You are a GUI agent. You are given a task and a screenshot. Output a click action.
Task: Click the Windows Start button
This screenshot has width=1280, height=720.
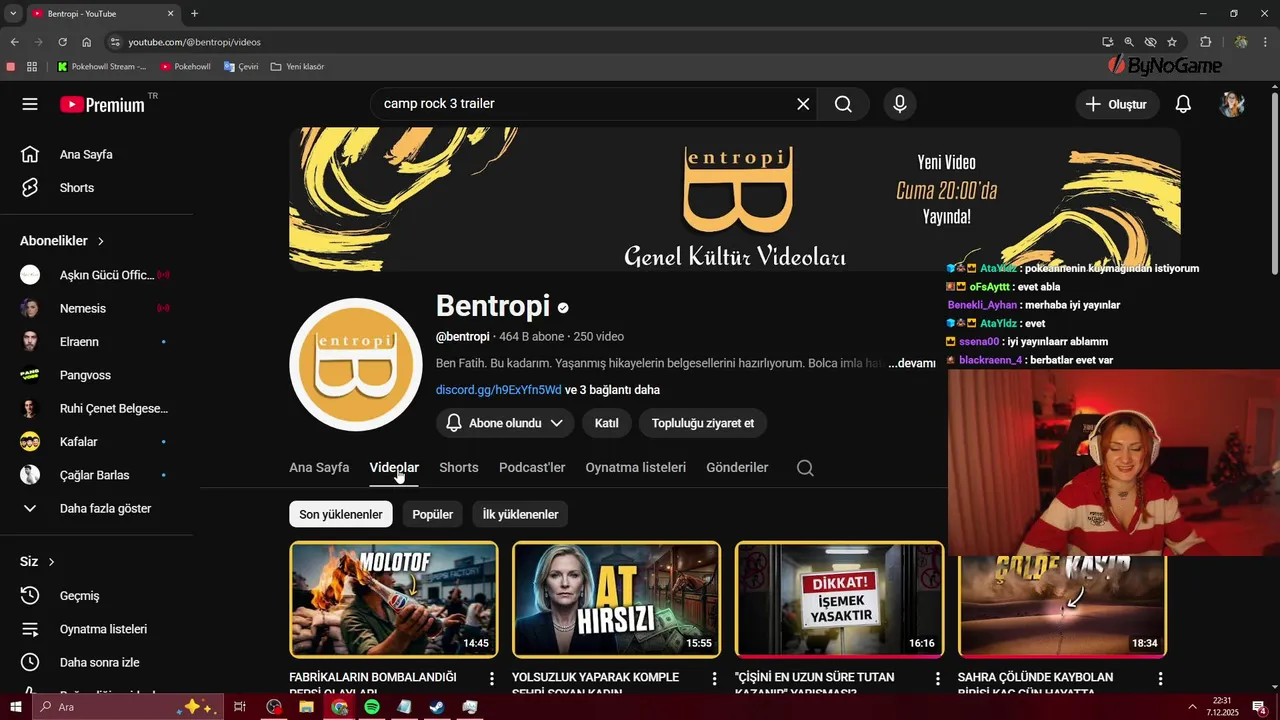[x=16, y=707]
